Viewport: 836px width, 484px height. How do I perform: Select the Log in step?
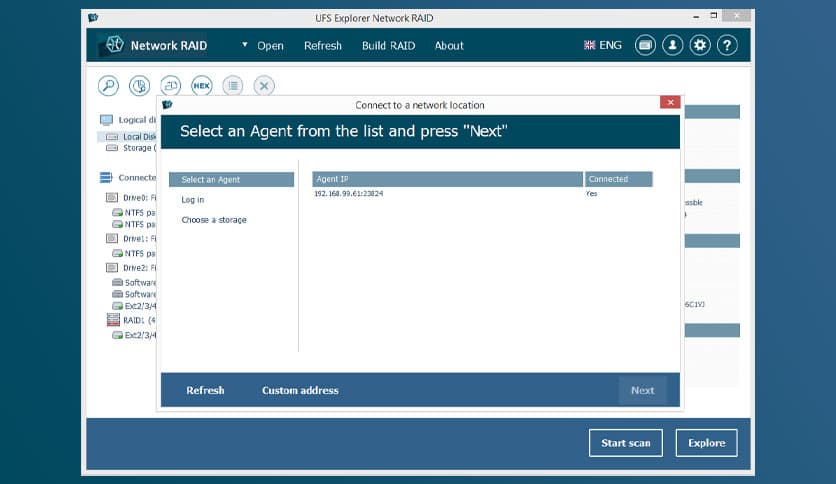pyautogui.click(x=192, y=200)
